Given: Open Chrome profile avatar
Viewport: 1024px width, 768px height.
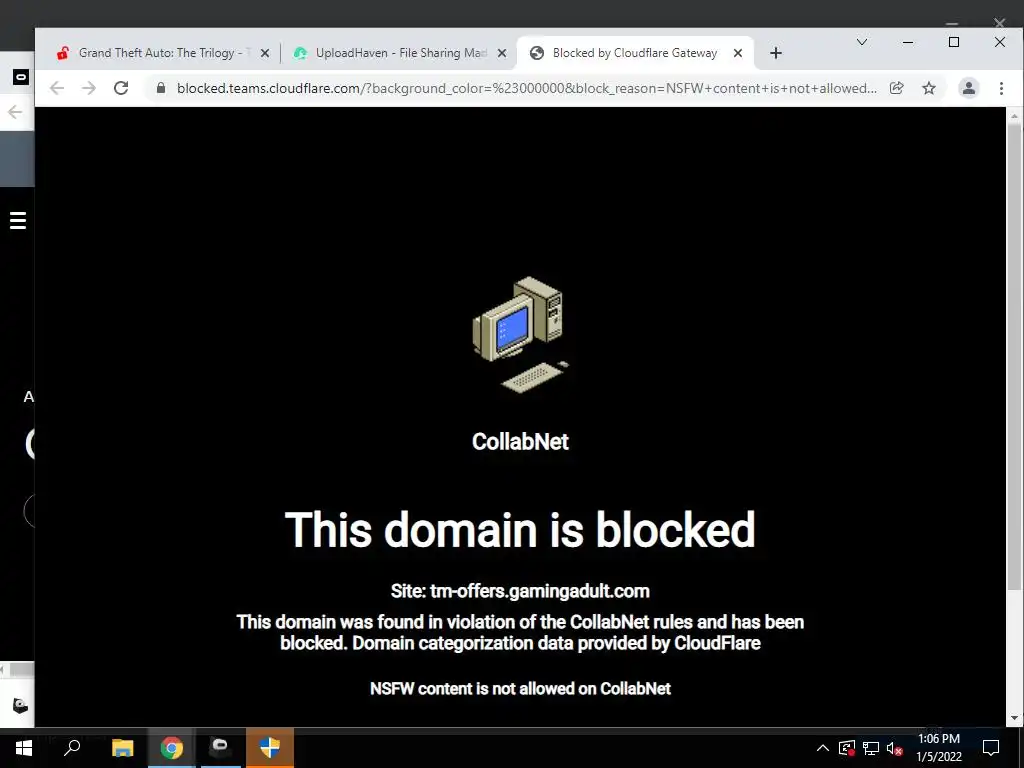Looking at the screenshot, I should click(968, 88).
